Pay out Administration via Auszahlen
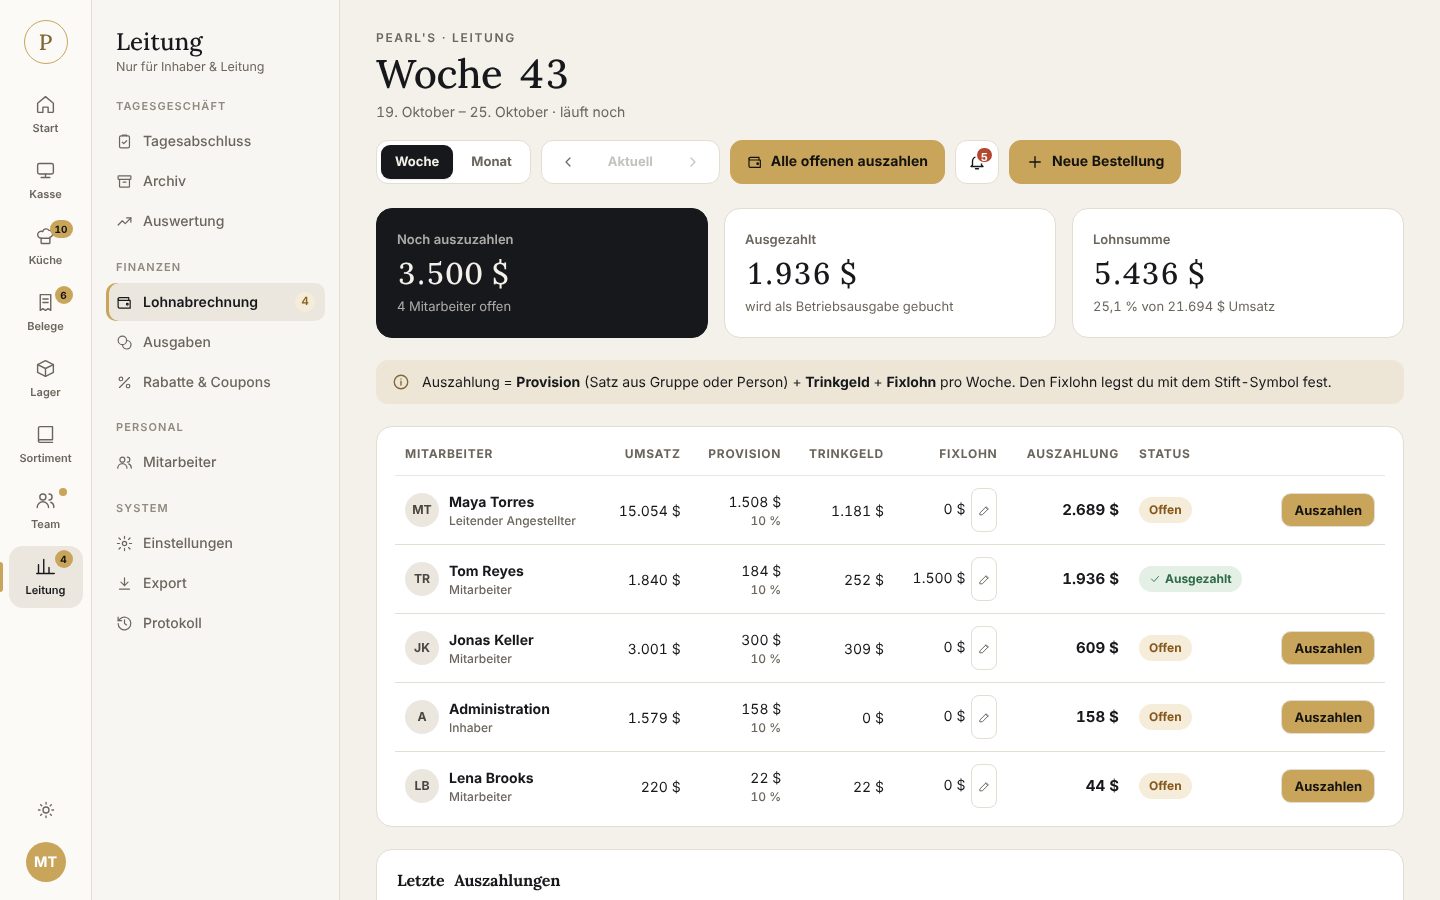Screen dimensions: 1440x900 tap(1328, 717)
